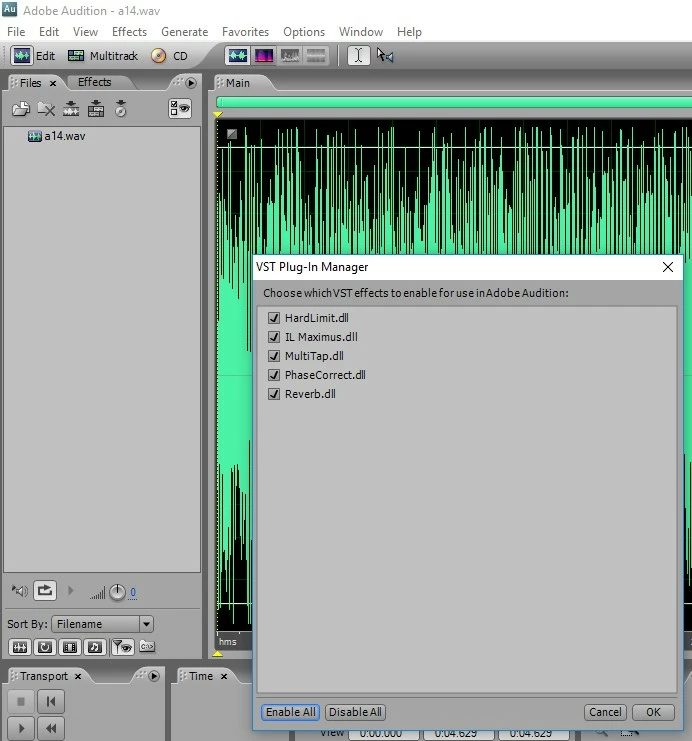Click the Auto-Play speaker icon
692x741 pixels.
[19, 591]
